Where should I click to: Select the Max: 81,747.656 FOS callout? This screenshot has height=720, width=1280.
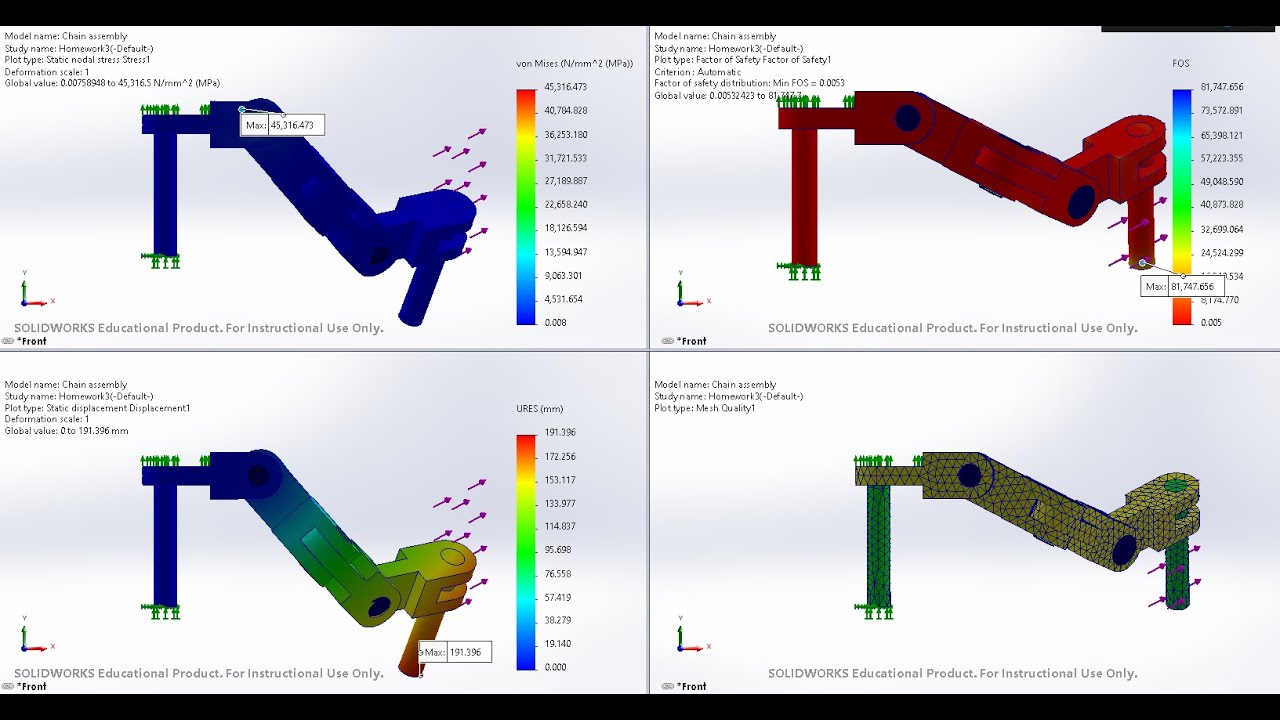click(x=1182, y=286)
